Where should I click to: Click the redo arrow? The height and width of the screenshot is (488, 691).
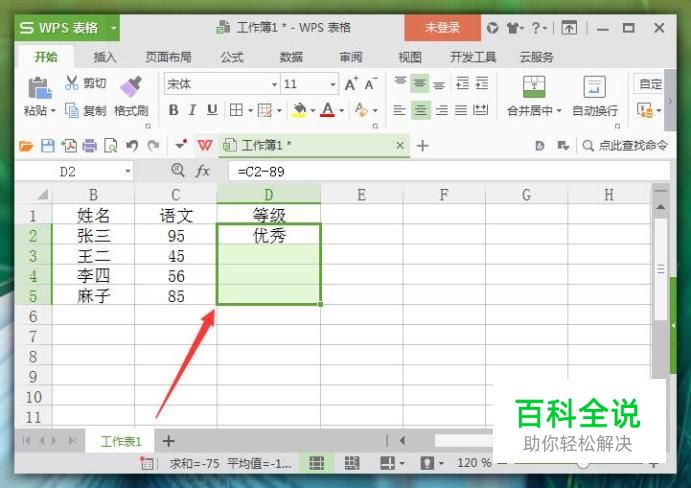(x=153, y=145)
